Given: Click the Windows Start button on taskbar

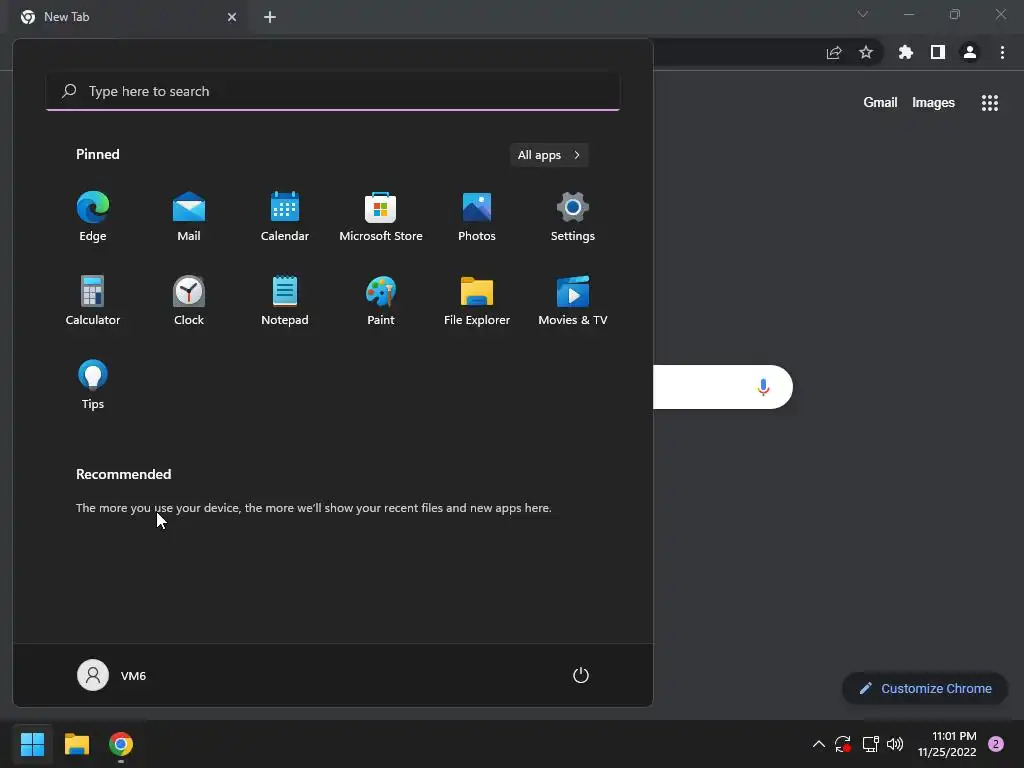Looking at the screenshot, I should click(x=32, y=744).
